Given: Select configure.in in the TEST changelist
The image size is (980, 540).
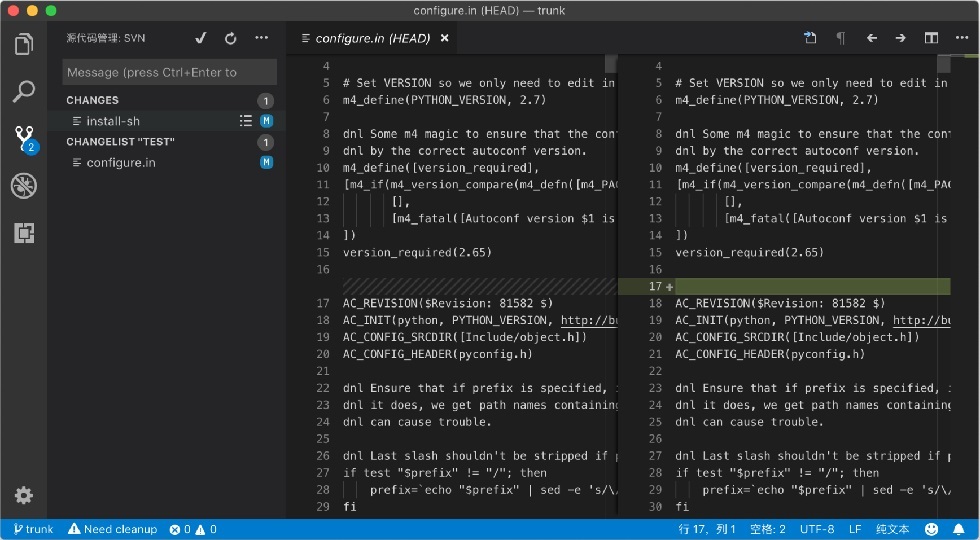Looking at the screenshot, I should click(x=121, y=162).
